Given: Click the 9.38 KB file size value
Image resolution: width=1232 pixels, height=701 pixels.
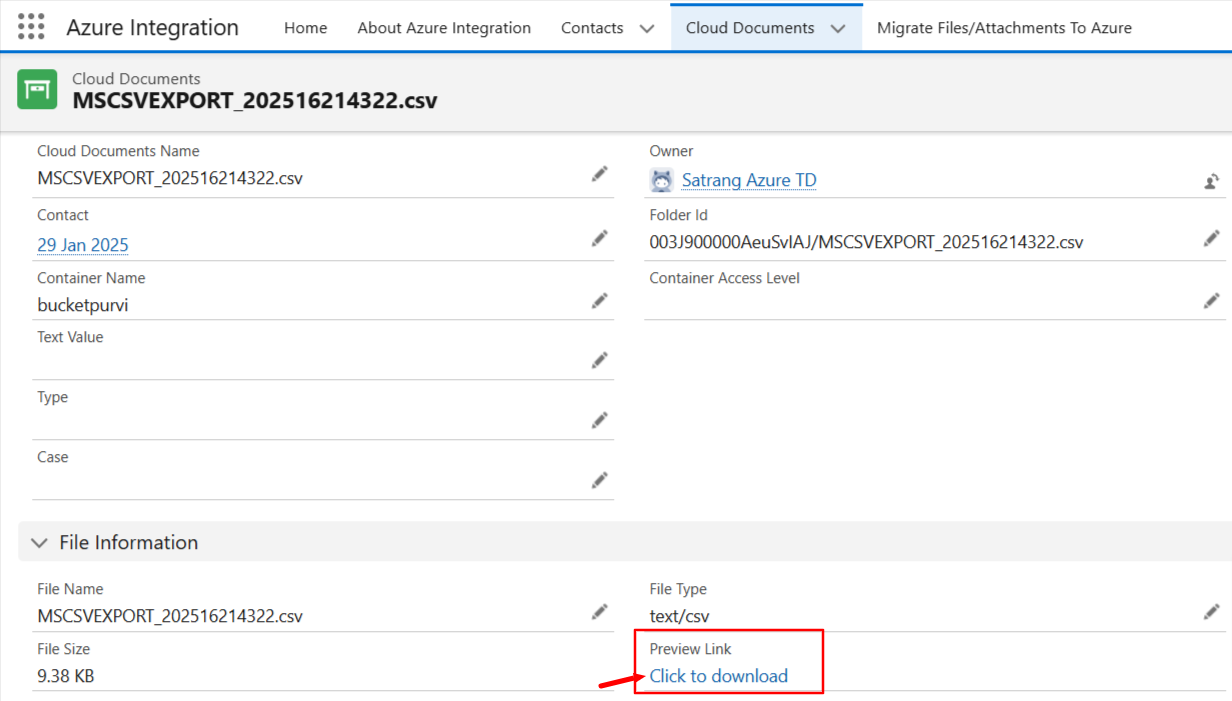Looking at the screenshot, I should [66, 676].
